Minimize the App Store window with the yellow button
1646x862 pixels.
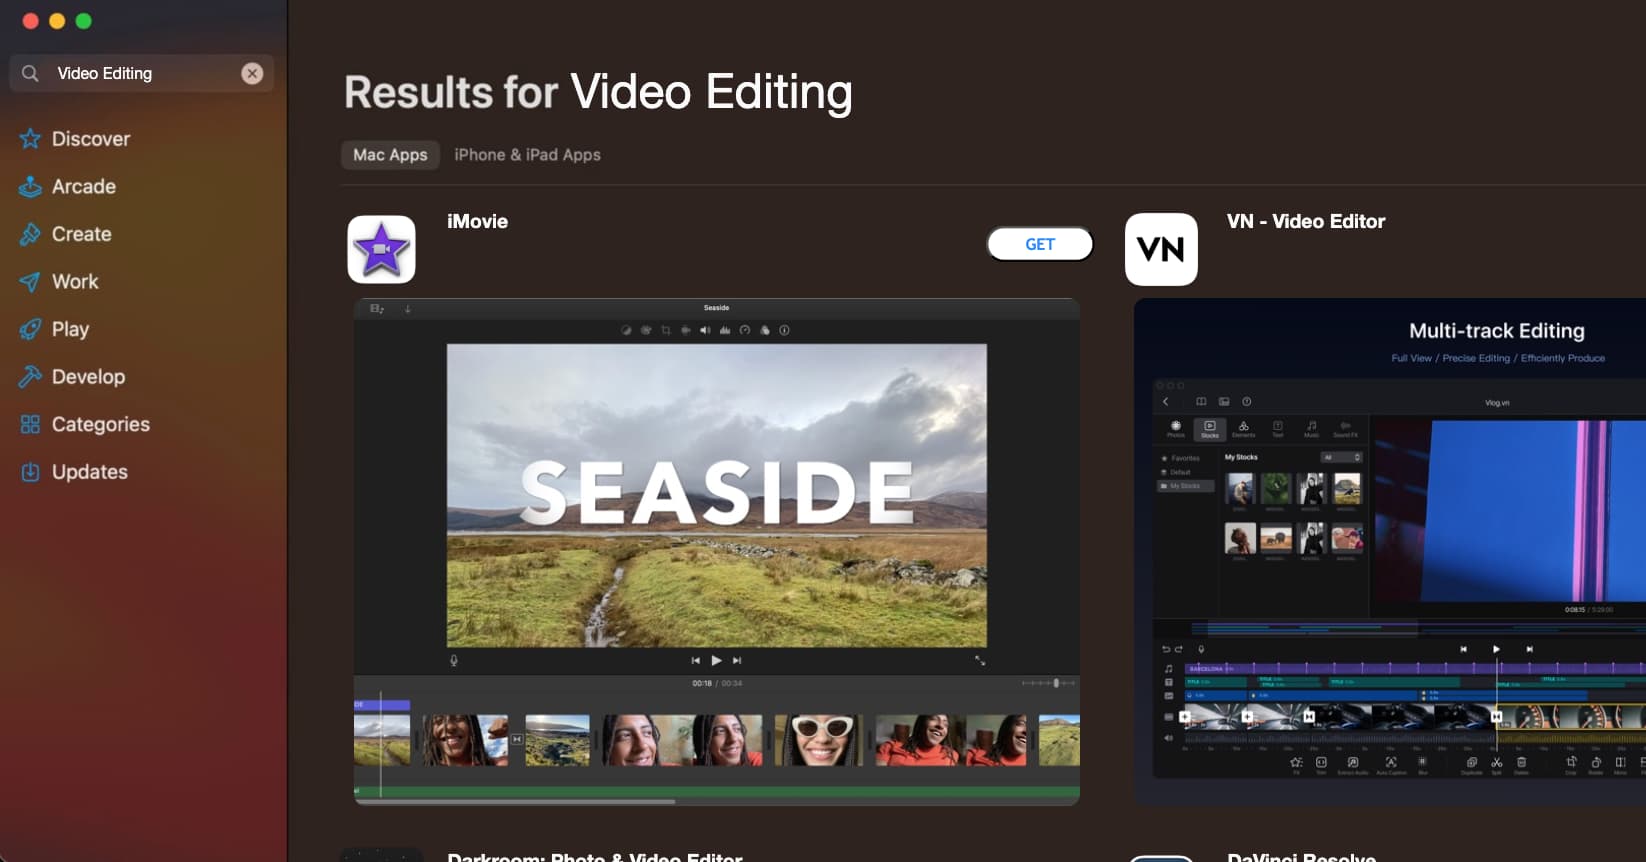pyautogui.click(x=57, y=21)
